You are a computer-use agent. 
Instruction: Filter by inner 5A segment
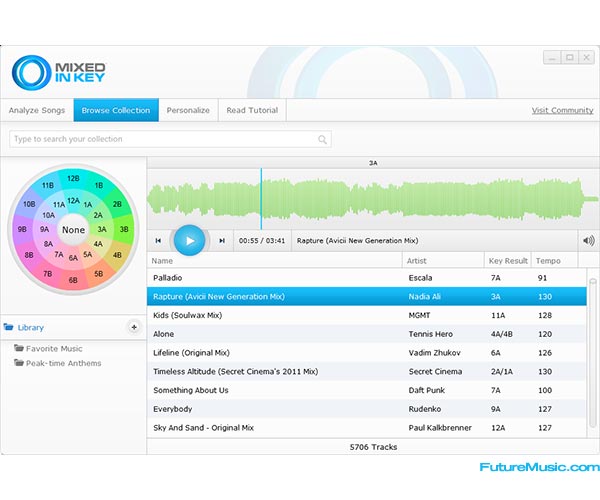pyautogui.click(x=88, y=254)
